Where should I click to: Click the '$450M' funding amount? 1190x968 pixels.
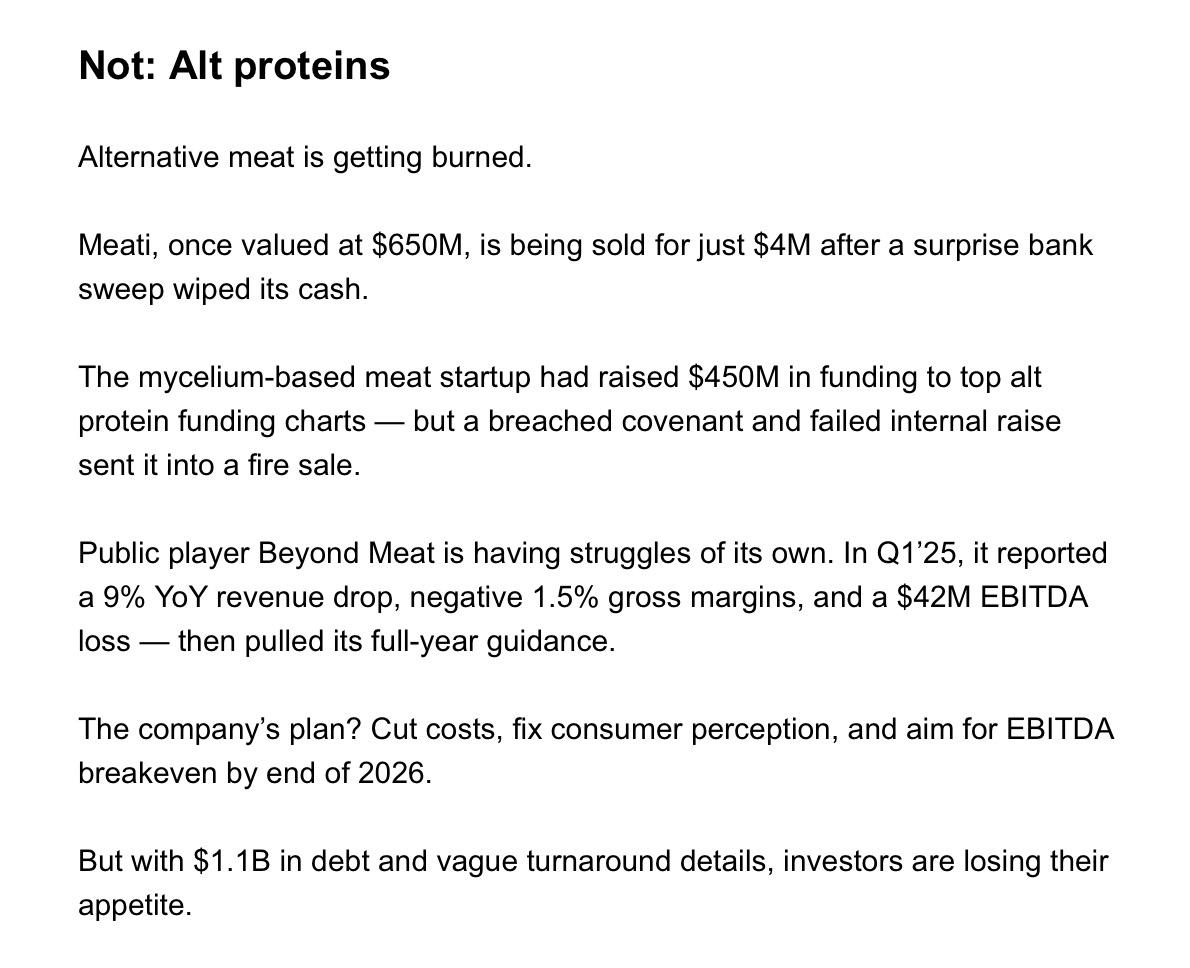pos(733,377)
